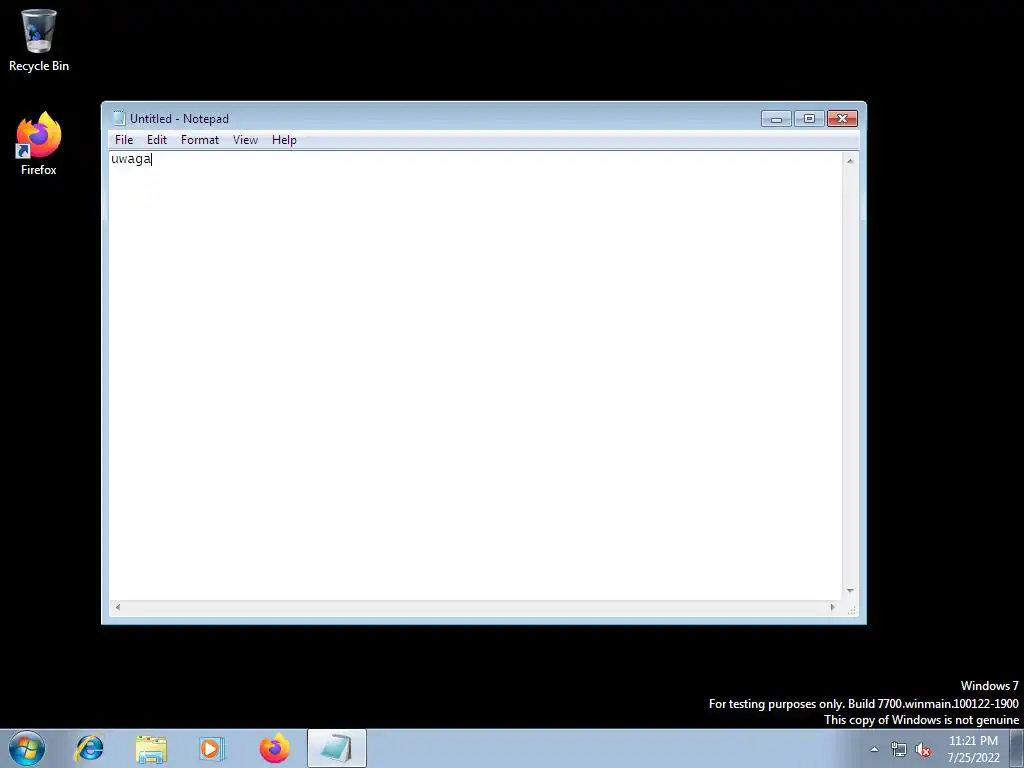Open the Format menu in Notepad

(x=200, y=140)
